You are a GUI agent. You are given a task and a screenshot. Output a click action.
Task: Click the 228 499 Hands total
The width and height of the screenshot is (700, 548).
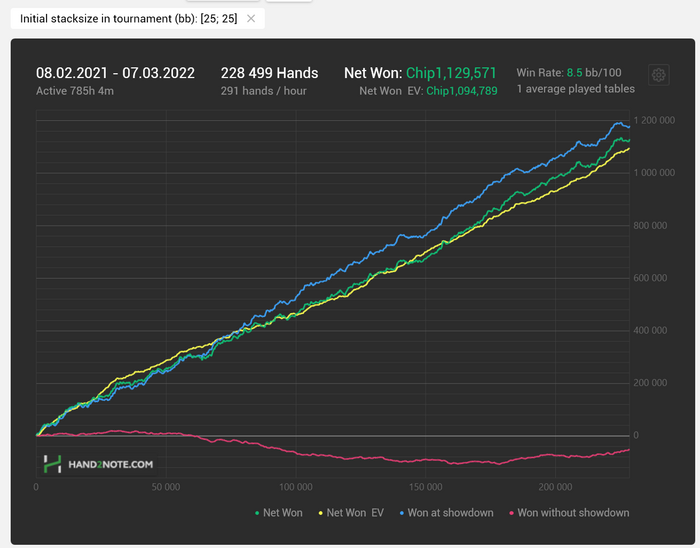point(269,73)
